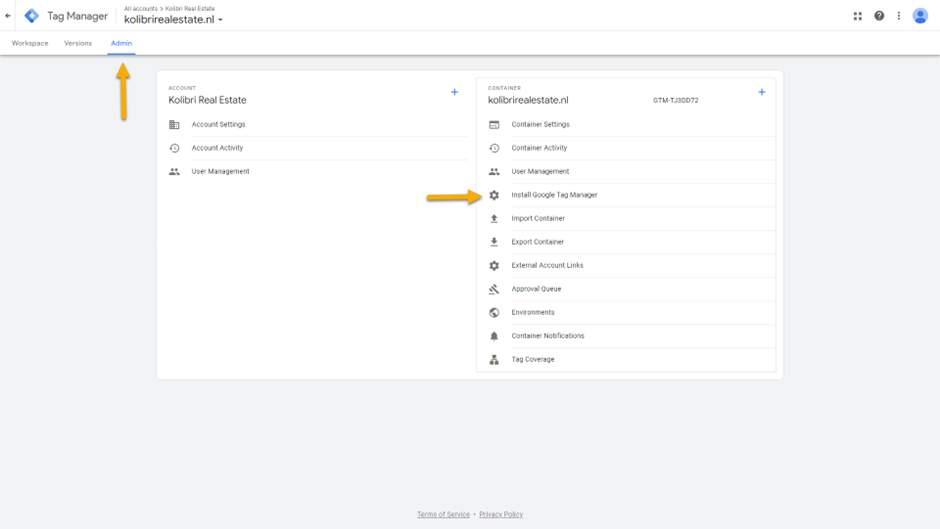This screenshot has width=940, height=529.
Task: Click the Container Settings card icon
Action: click(494, 125)
